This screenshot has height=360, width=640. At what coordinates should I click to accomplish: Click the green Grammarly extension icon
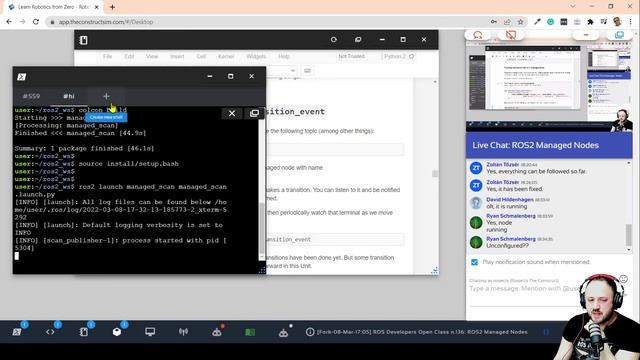[550, 22]
